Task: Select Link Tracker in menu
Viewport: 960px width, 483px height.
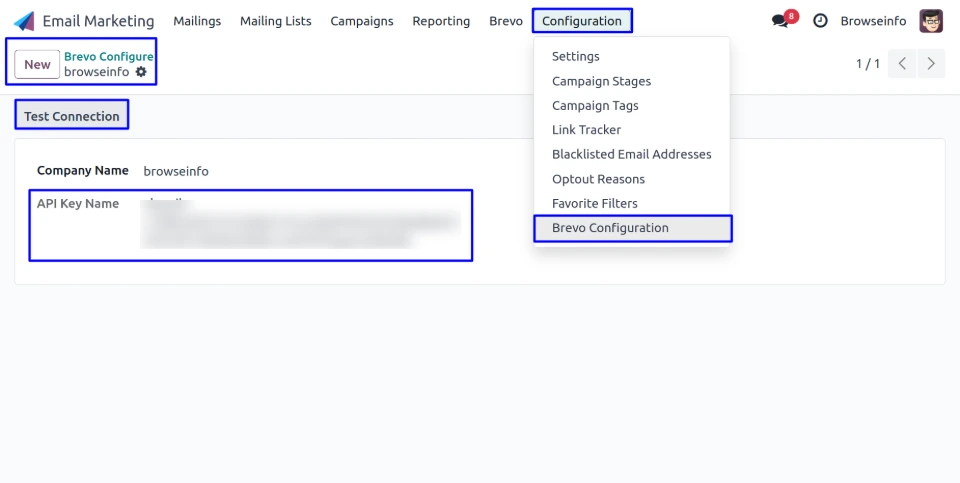Action: click(x=586, y=130)
